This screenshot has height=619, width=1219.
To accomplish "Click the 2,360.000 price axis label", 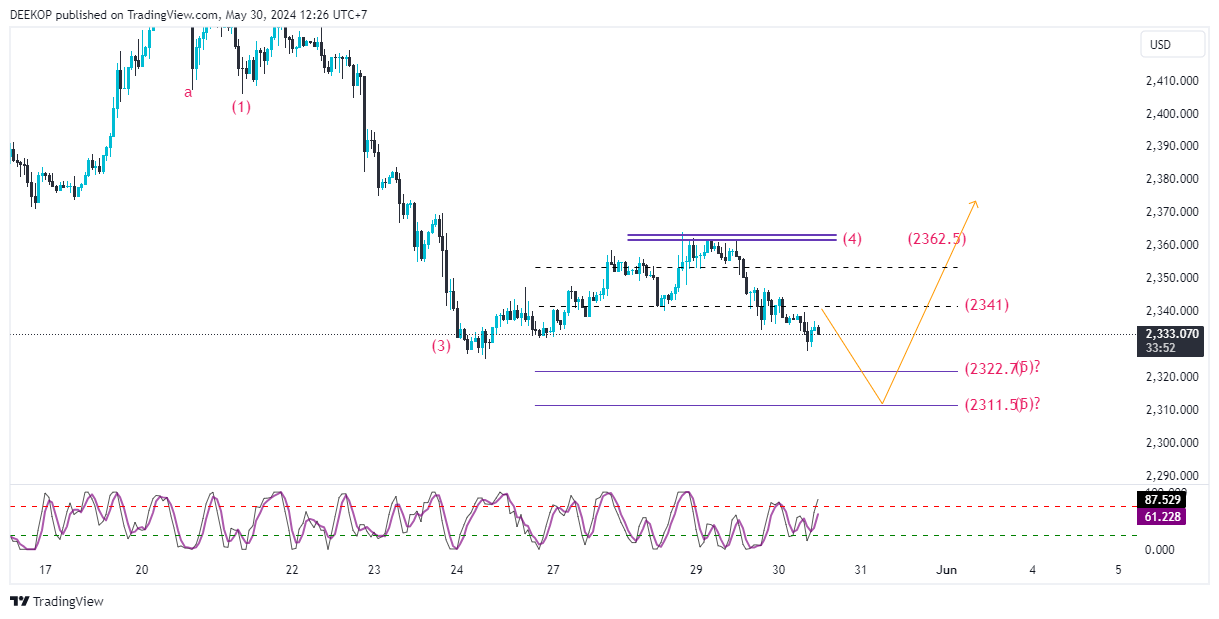I will pos(1171,245).
